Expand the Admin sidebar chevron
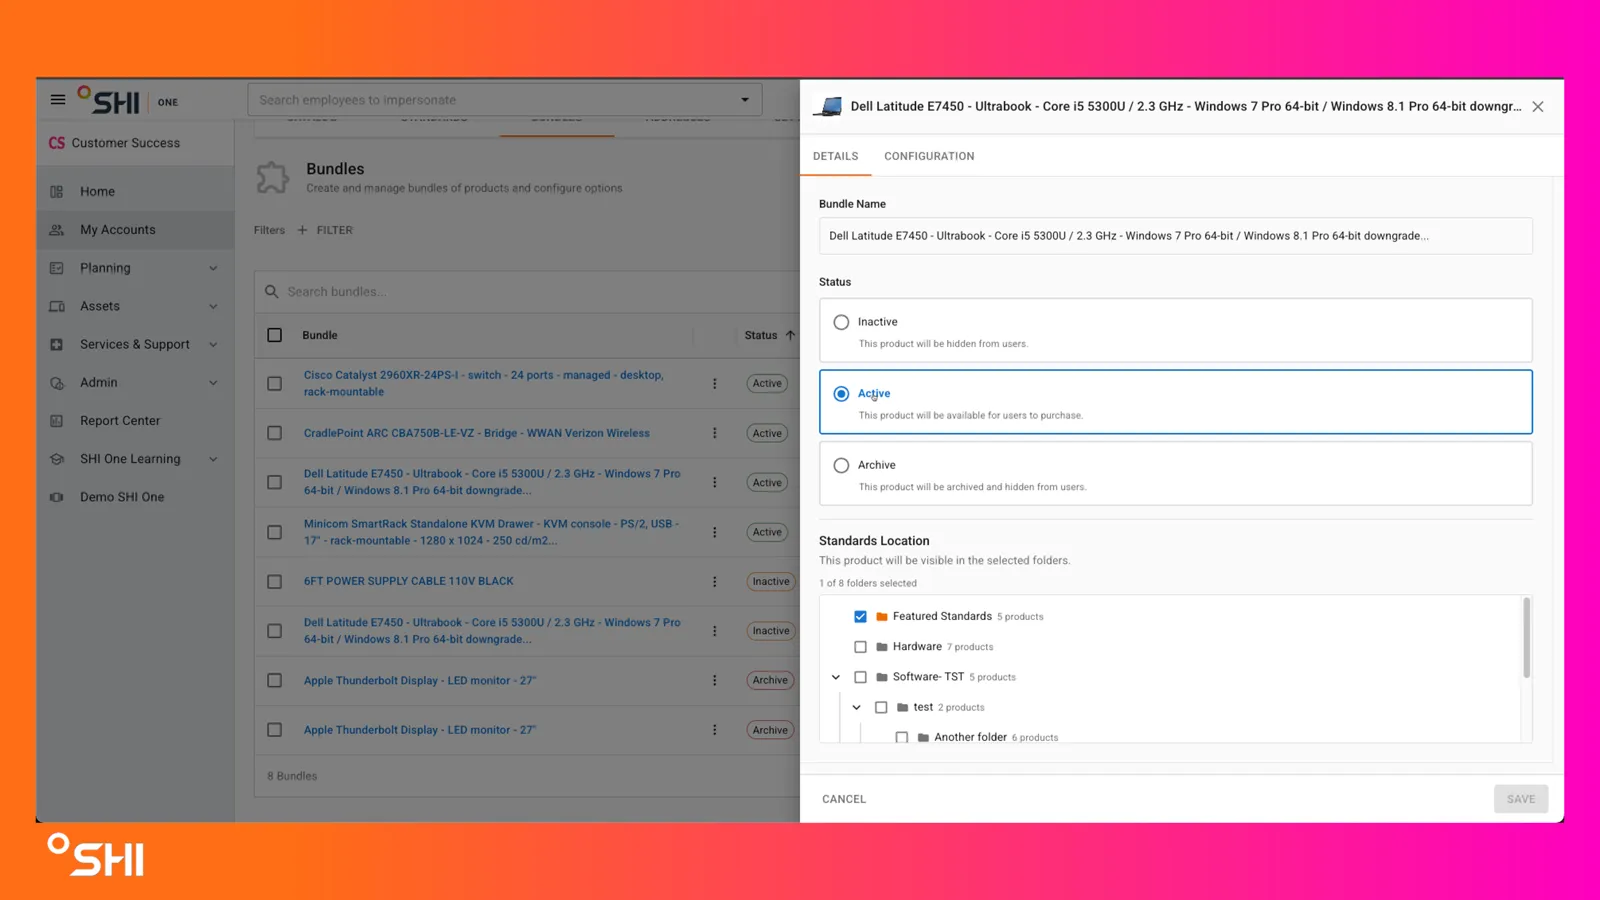Viewport: 1600px width, 900px height. tap(213, 383)
